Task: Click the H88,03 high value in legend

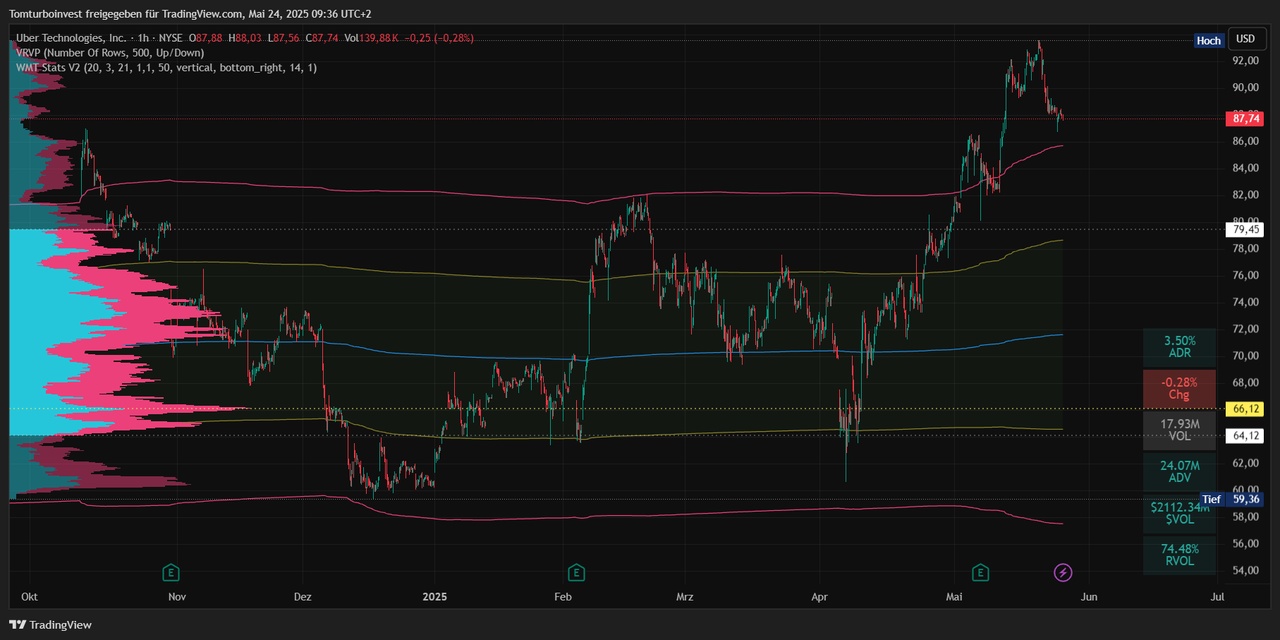Action: point(244,38)
